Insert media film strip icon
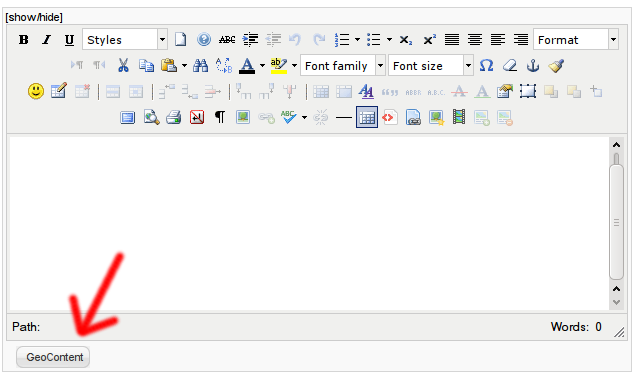The image size is (637, 376). [x=459, y=117]
